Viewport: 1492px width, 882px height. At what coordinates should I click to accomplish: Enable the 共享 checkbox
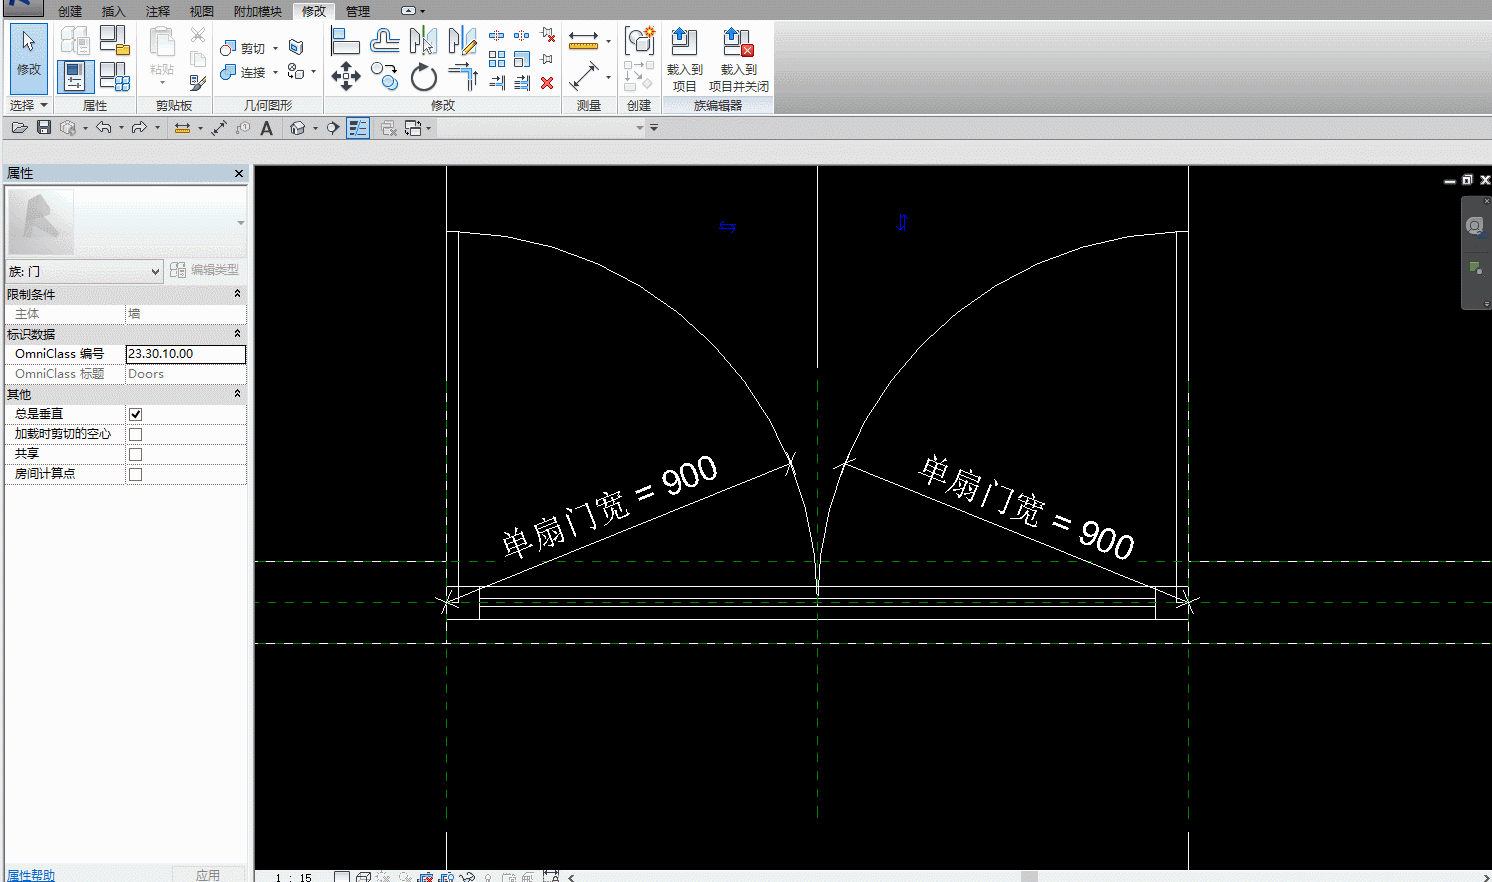coord(136,454)
